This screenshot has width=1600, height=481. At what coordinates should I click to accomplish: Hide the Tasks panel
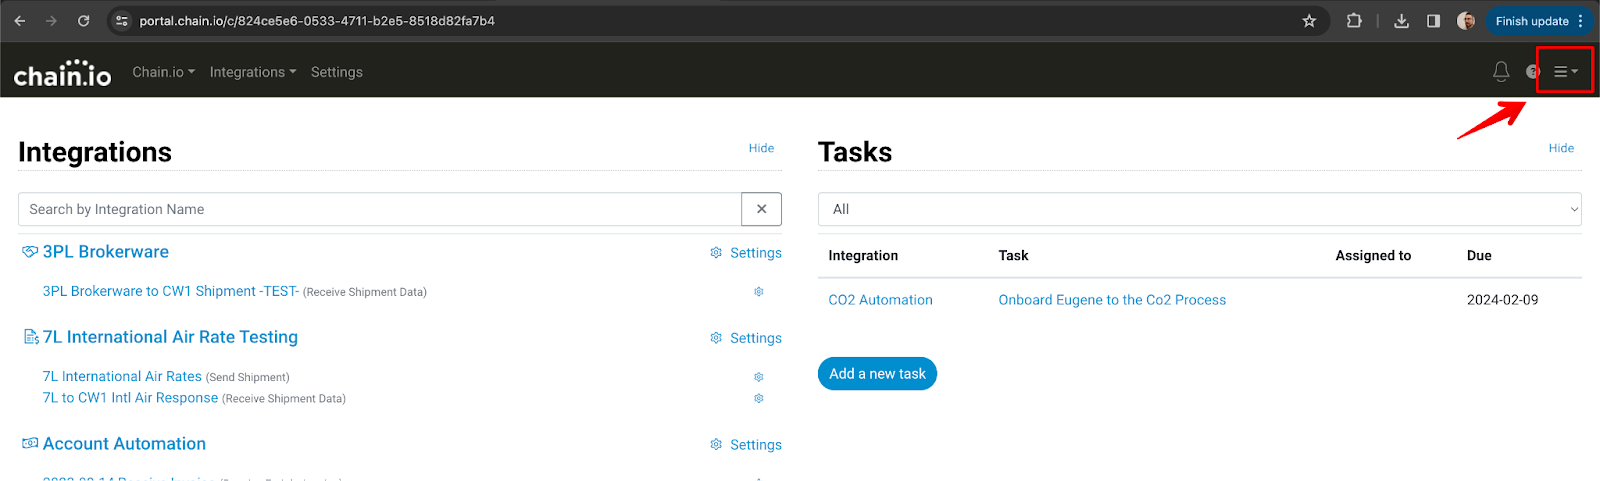point(1561,148)
